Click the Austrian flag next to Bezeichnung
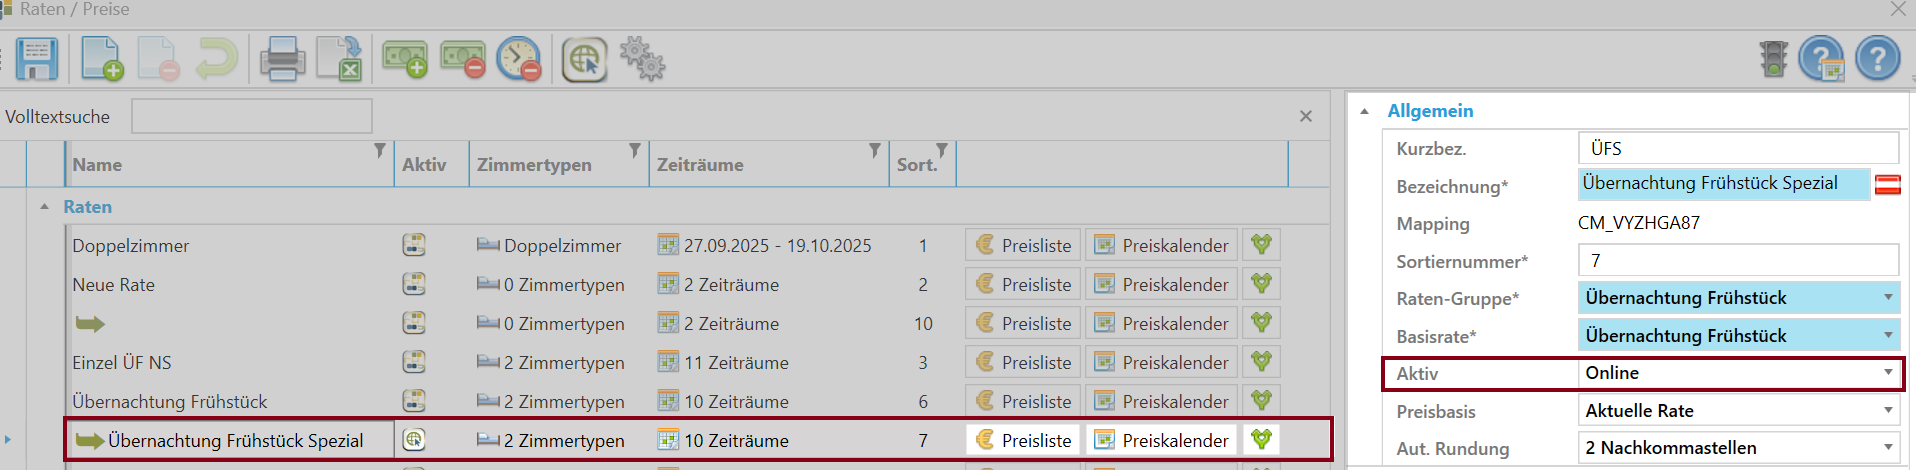Screen dimensions: 1916x470 point(1887,185)
